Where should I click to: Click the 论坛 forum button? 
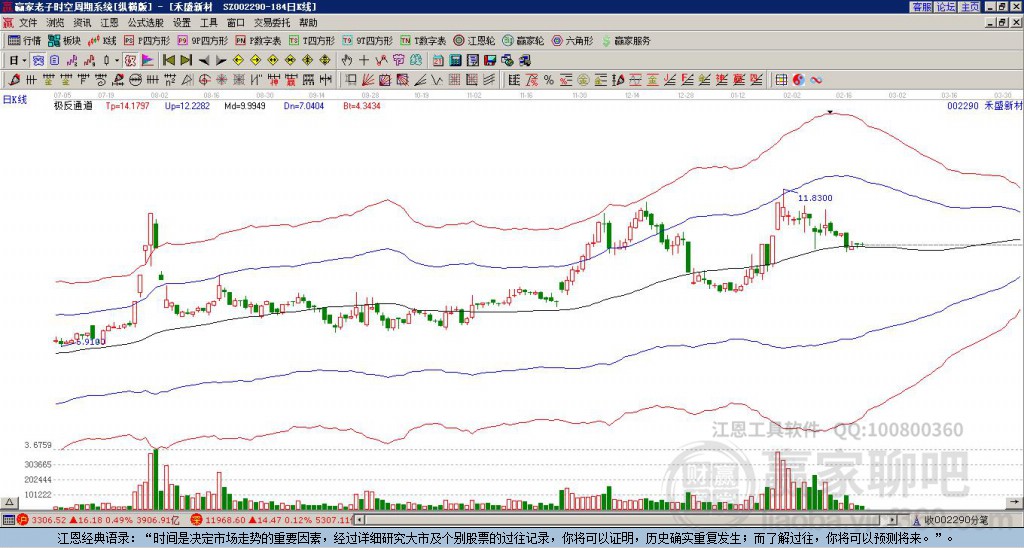tap(945, 7)
